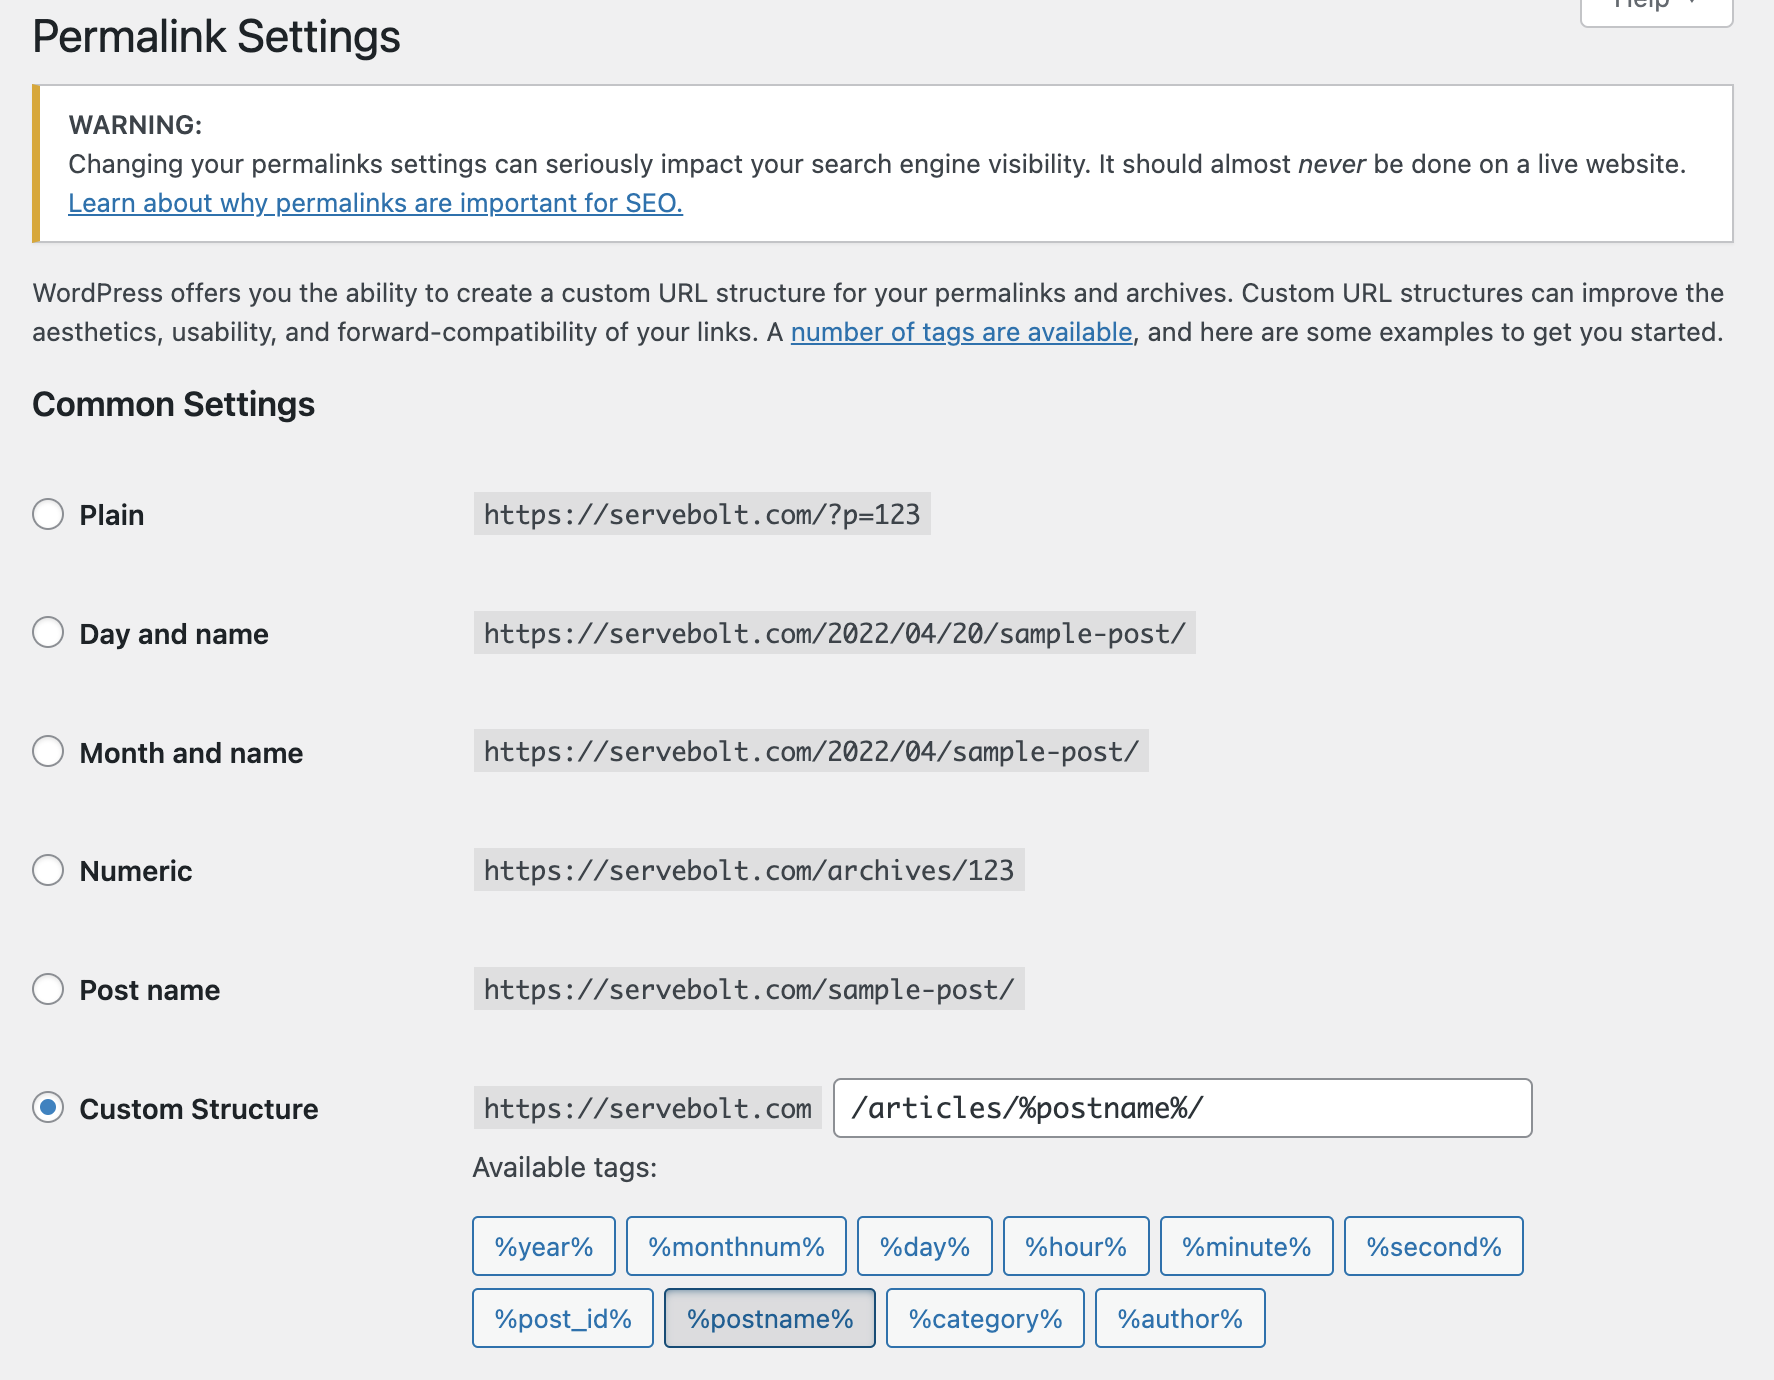Viewport: 1774px width, 1380px height.
Task: Insert the %hour% tag
Action: [1076, 1246]
